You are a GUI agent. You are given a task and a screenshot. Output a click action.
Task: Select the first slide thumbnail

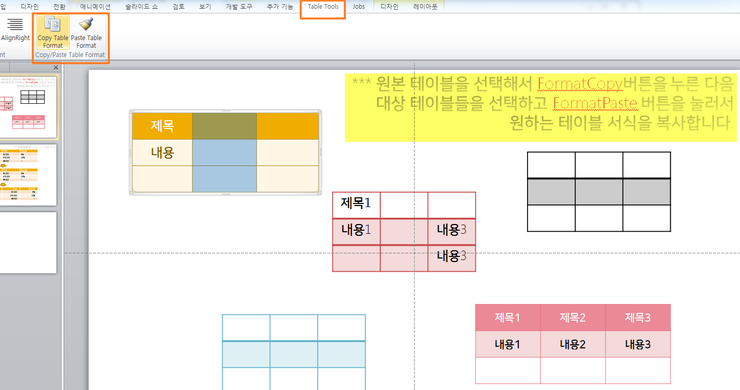pyautogui.click(x=28, y=106)
